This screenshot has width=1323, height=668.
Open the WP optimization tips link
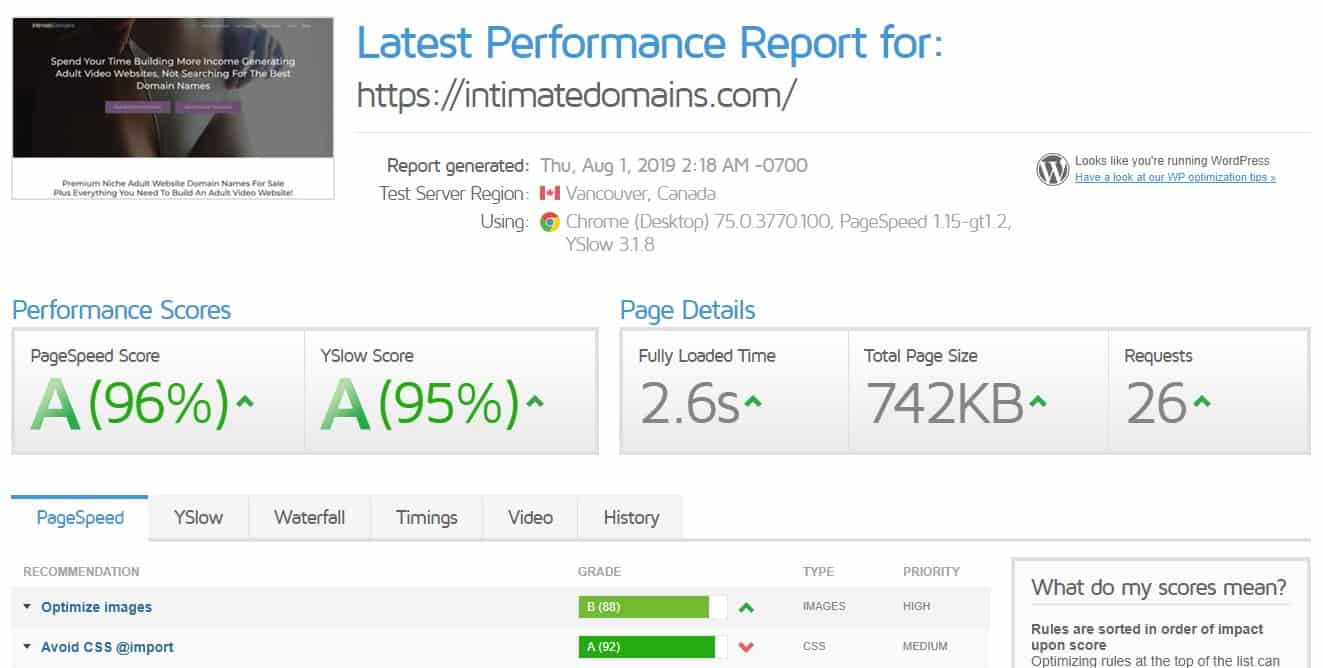tap(1175, 178)
